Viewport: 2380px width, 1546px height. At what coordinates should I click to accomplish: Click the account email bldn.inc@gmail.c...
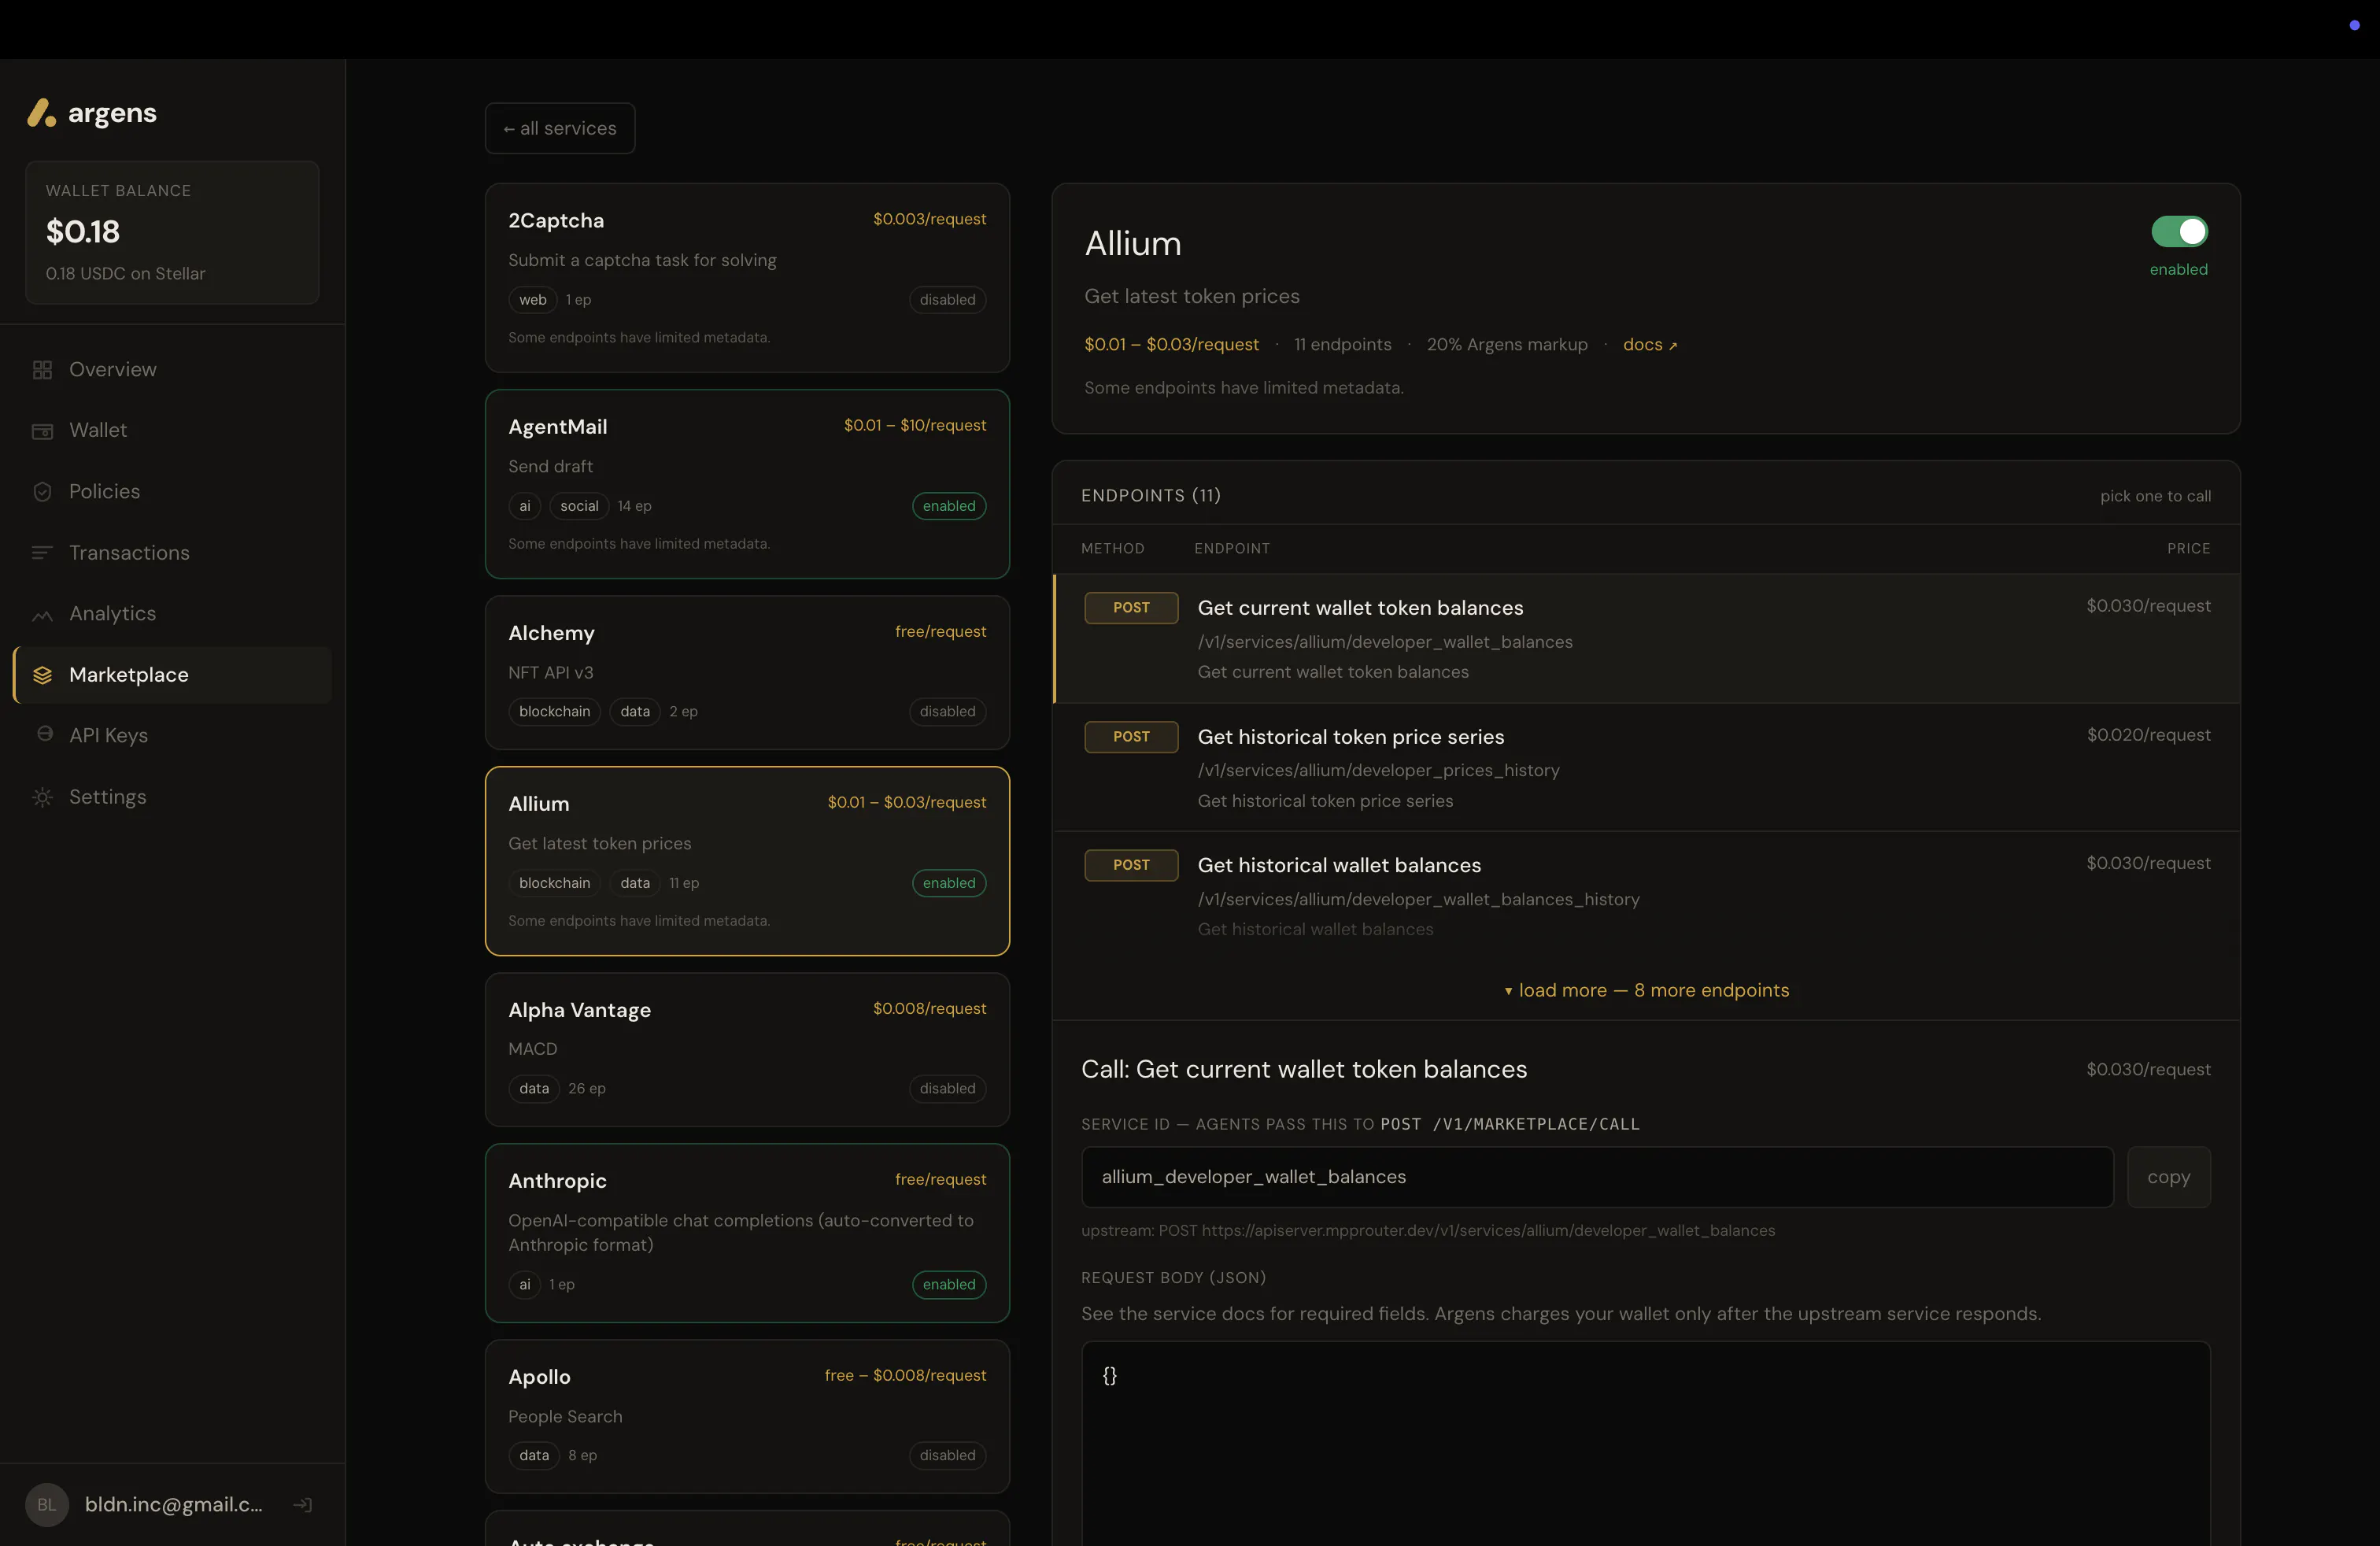pos(174,1505)
